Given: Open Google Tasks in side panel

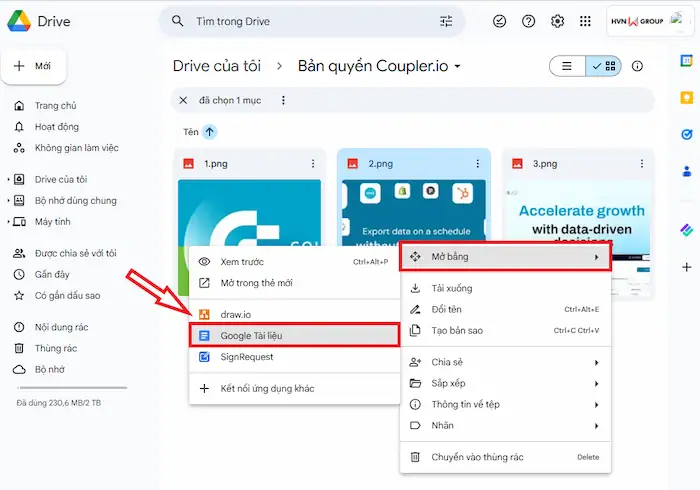Looking at the screenshot, I should [686, 134].
